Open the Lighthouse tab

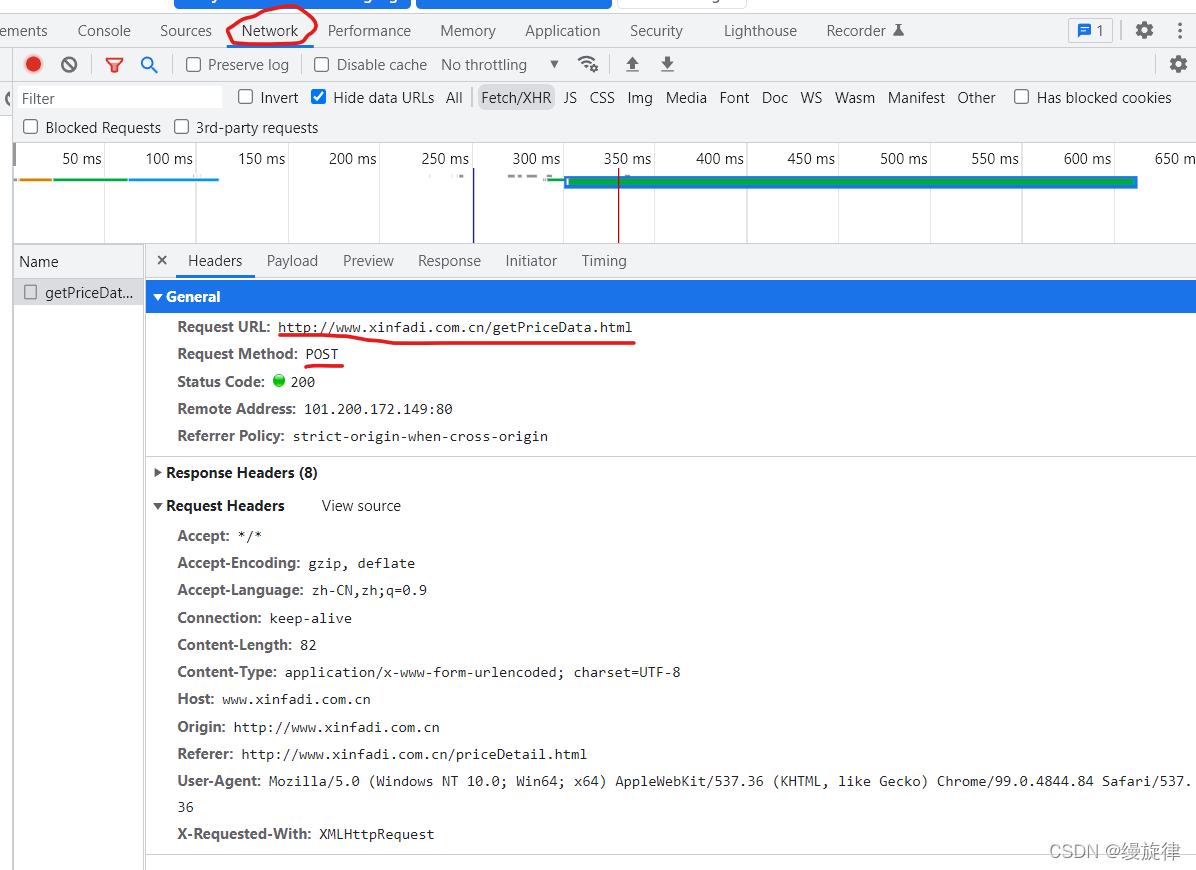point(760,31)
